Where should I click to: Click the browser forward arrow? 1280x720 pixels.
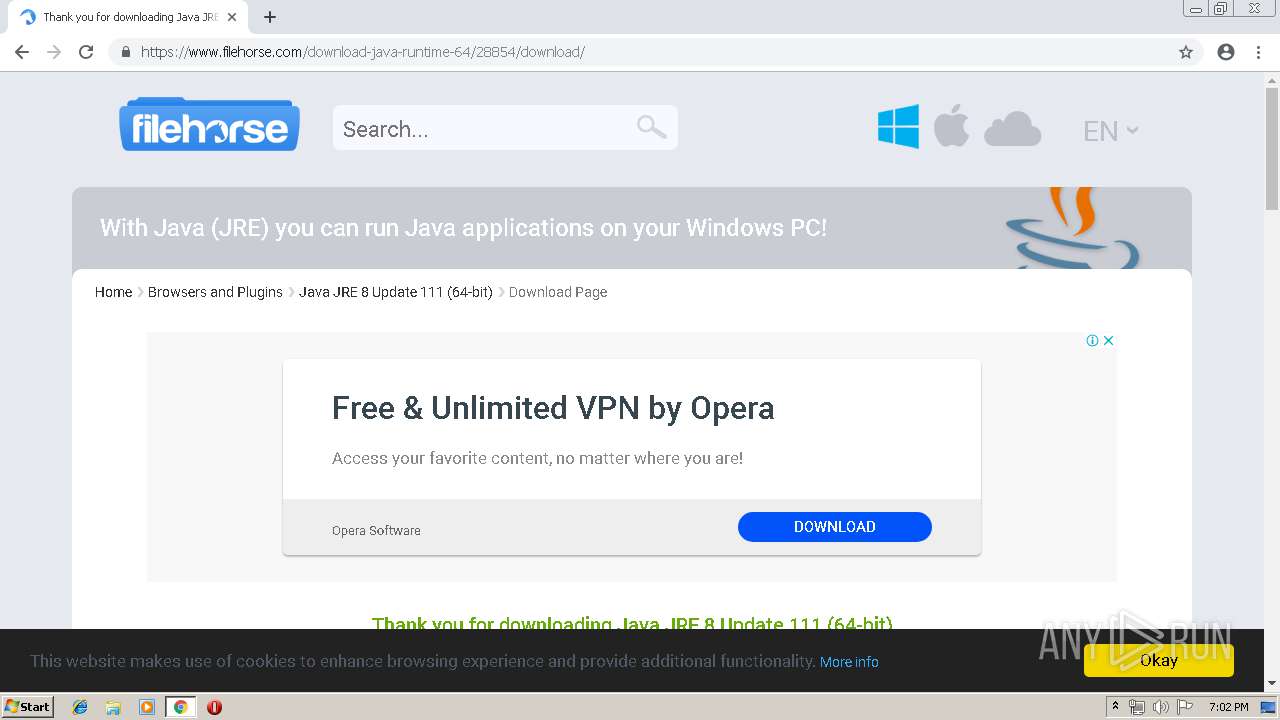(x=54, y=52)
